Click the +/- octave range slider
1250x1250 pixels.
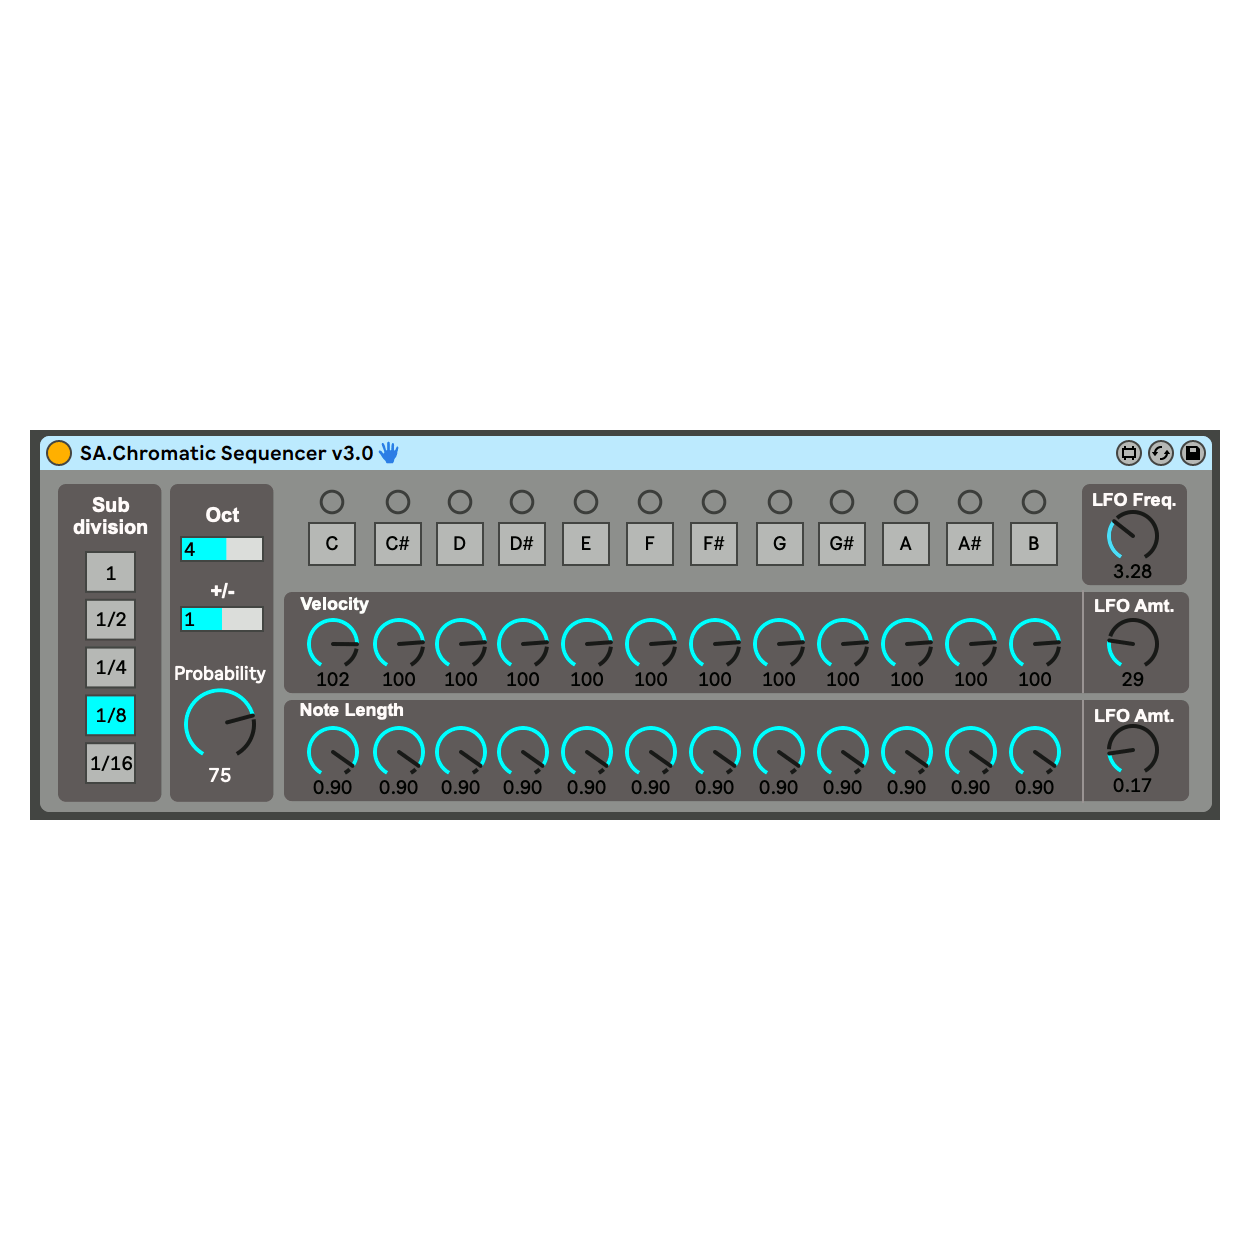[222, 619]
